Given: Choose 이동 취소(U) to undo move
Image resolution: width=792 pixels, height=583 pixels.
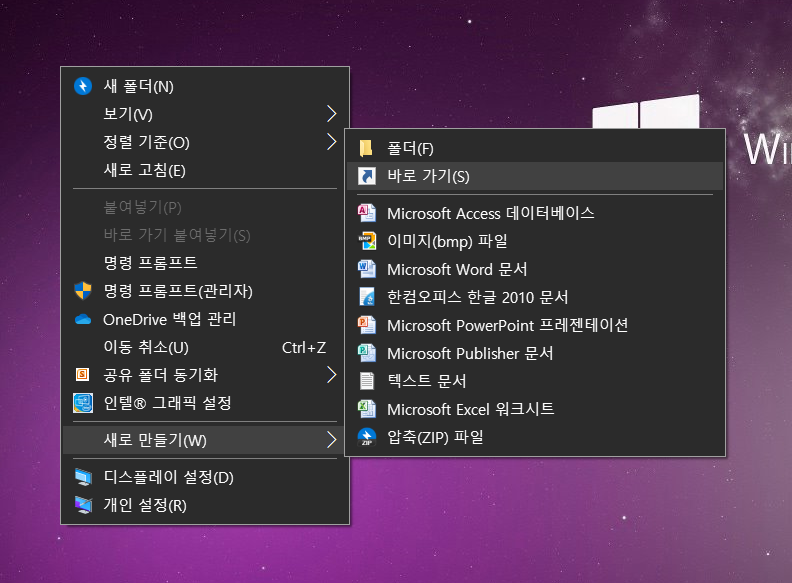Looking at the screenshot, I should (205, 347).
